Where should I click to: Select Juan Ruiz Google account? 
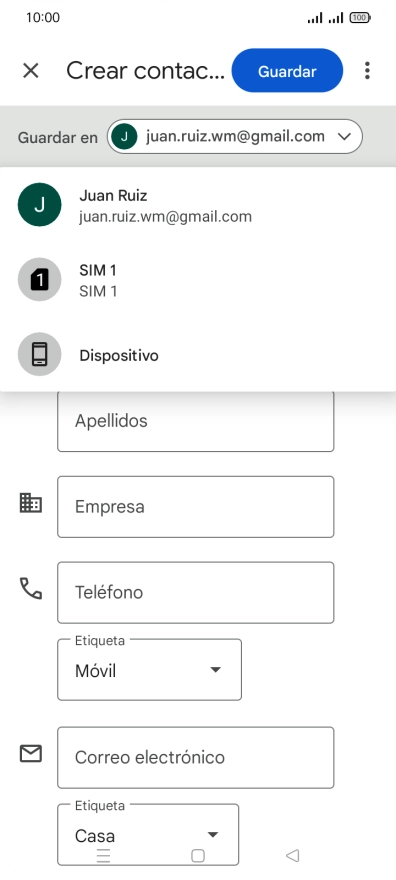tap(198, 205)
